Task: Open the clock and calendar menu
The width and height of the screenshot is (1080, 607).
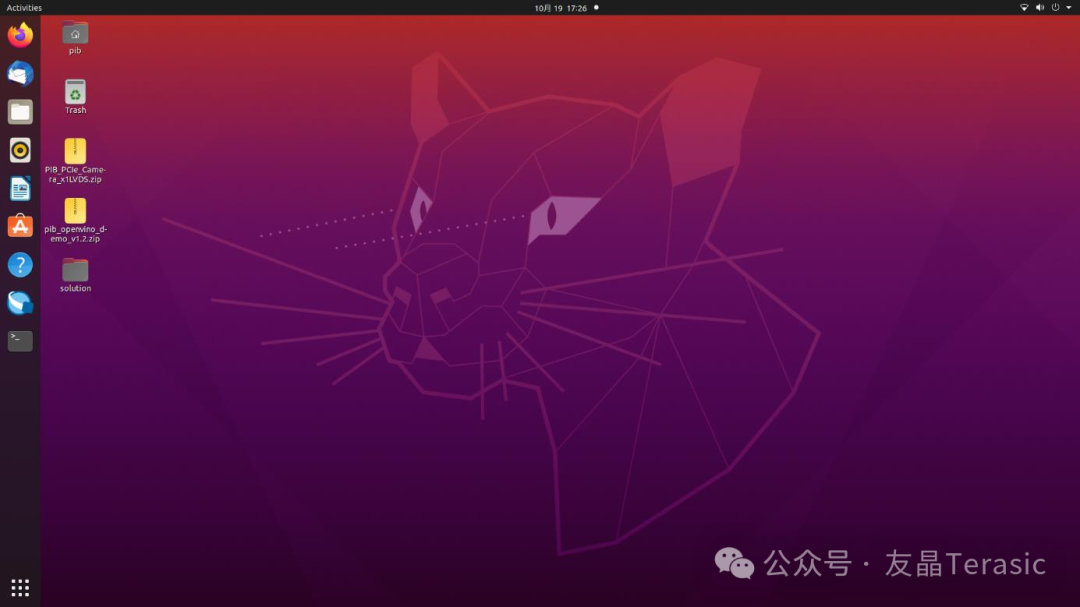Action: [x=561, y=8]
